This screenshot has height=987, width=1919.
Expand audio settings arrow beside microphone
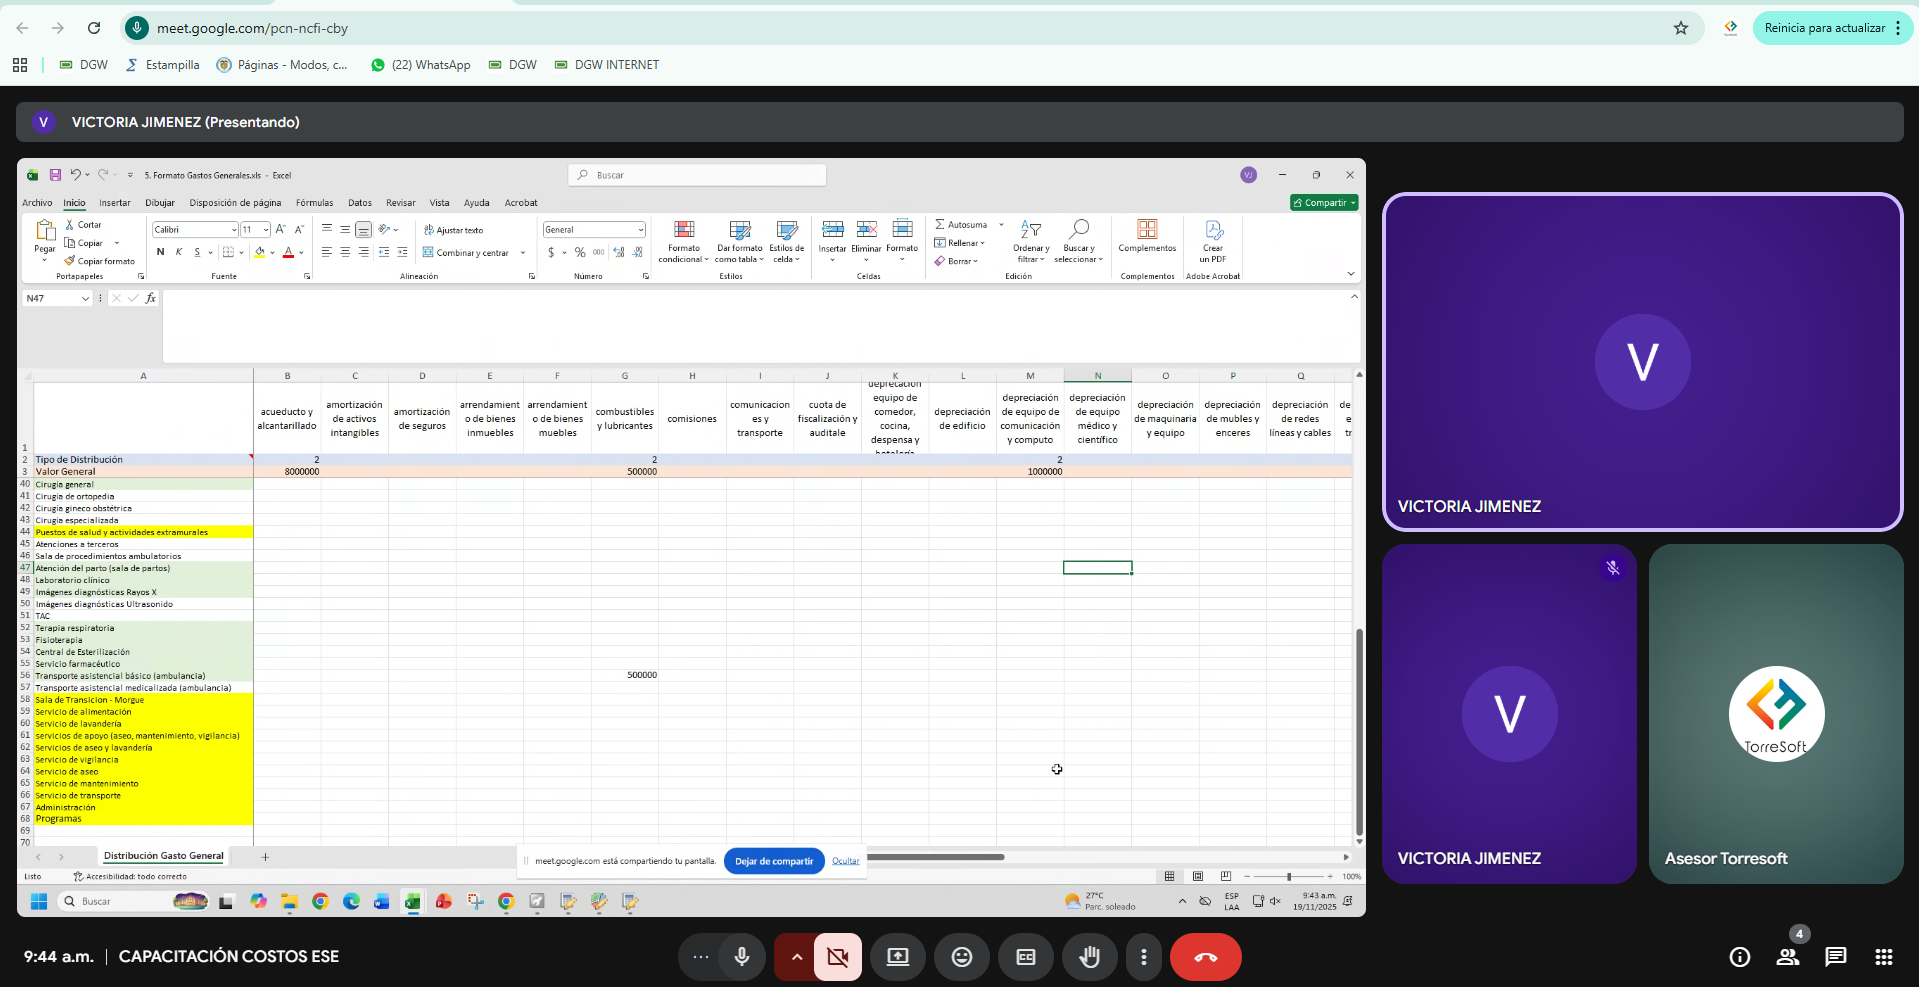coord(796,957)
